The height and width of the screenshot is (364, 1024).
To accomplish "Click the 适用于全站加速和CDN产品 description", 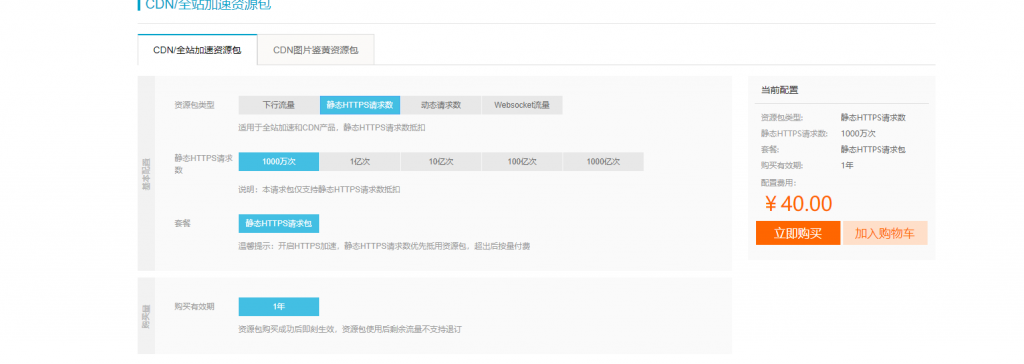I will [x=332, y=127].
